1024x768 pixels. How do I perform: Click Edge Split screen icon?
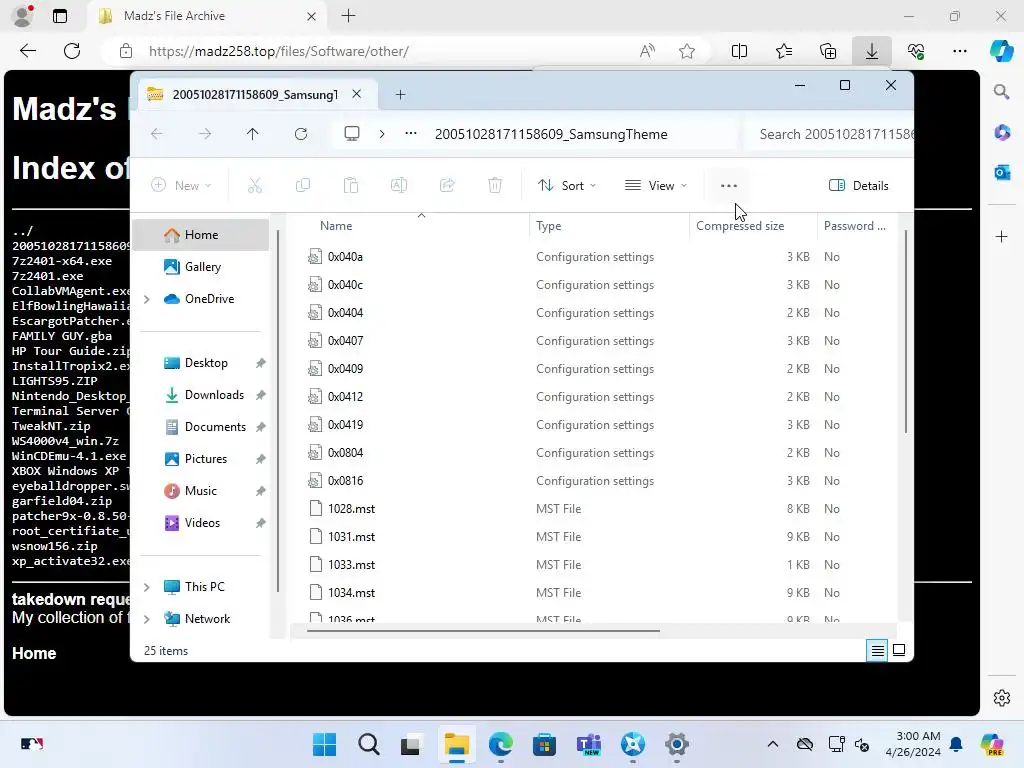[739, 51]
